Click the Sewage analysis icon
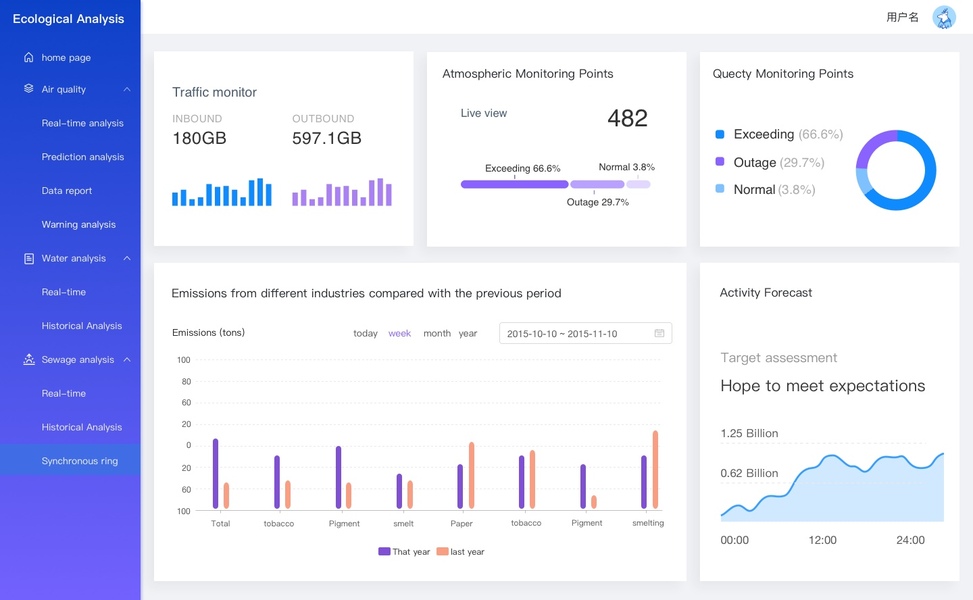This screenshot has height=600, width=973. pos(29,359)
